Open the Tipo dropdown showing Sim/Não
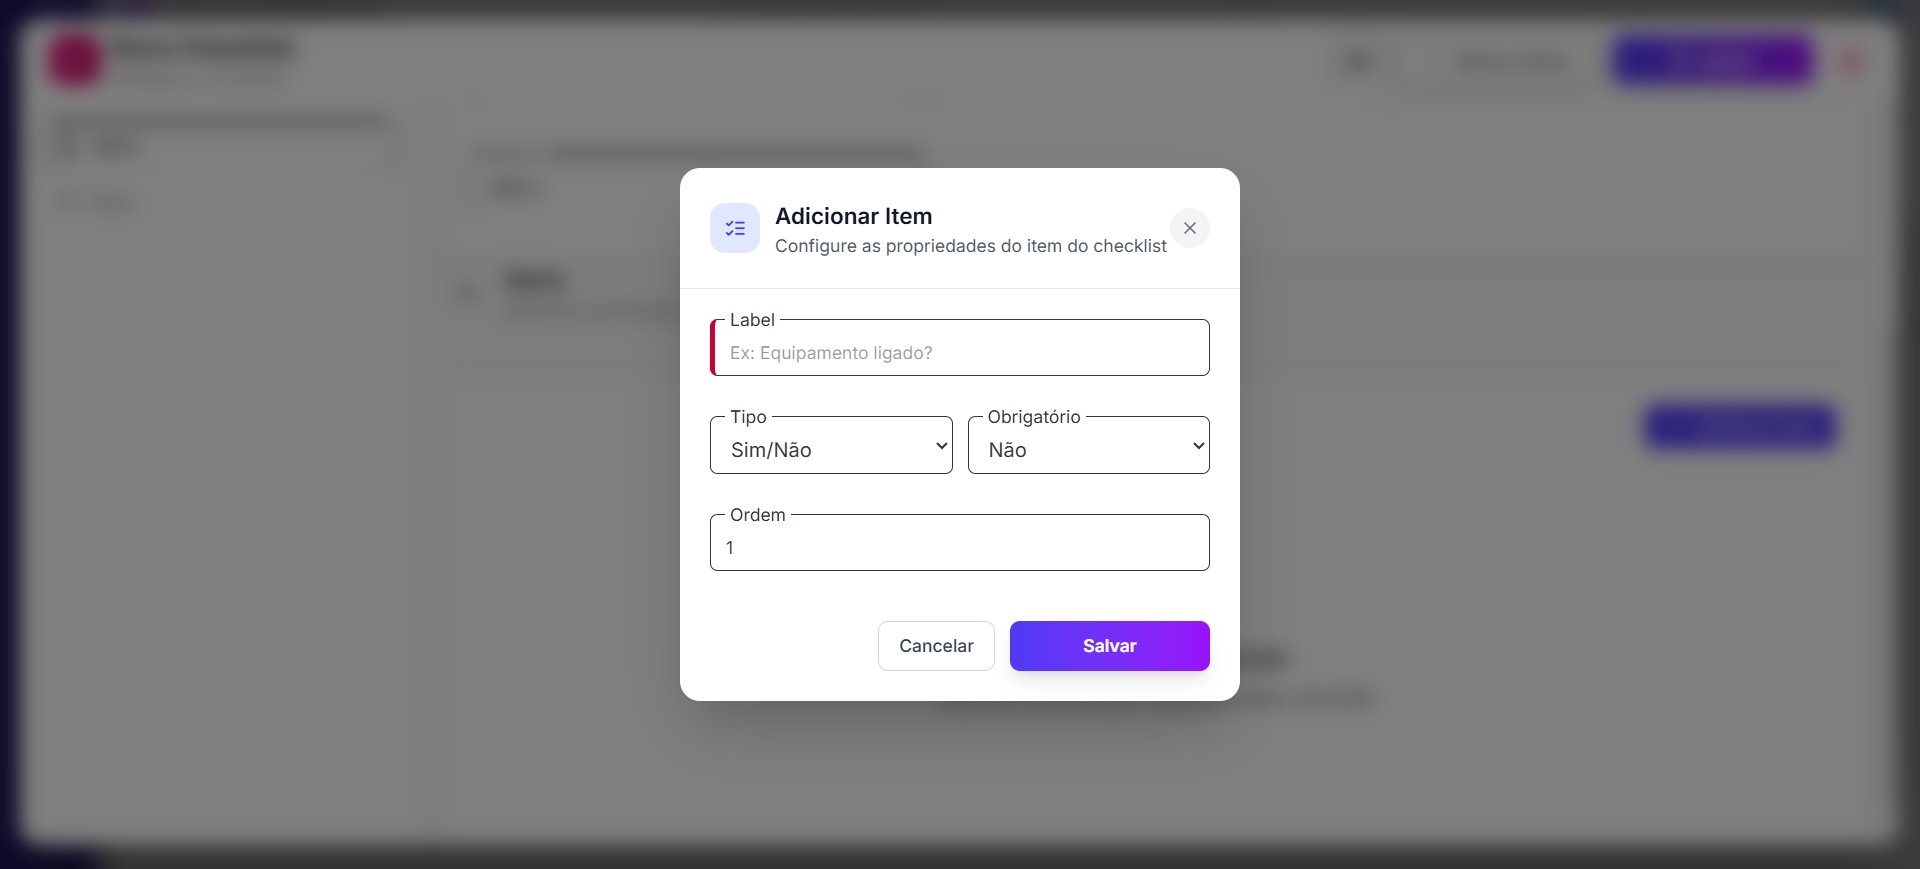Screen dimensions: 1920x869 coord(820,449)
